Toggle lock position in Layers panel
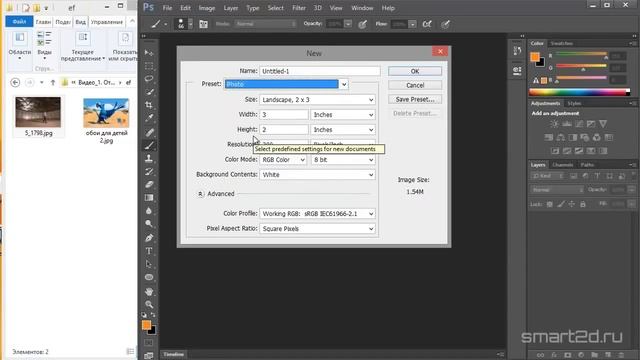640x360 pixels. coord(571,204)
